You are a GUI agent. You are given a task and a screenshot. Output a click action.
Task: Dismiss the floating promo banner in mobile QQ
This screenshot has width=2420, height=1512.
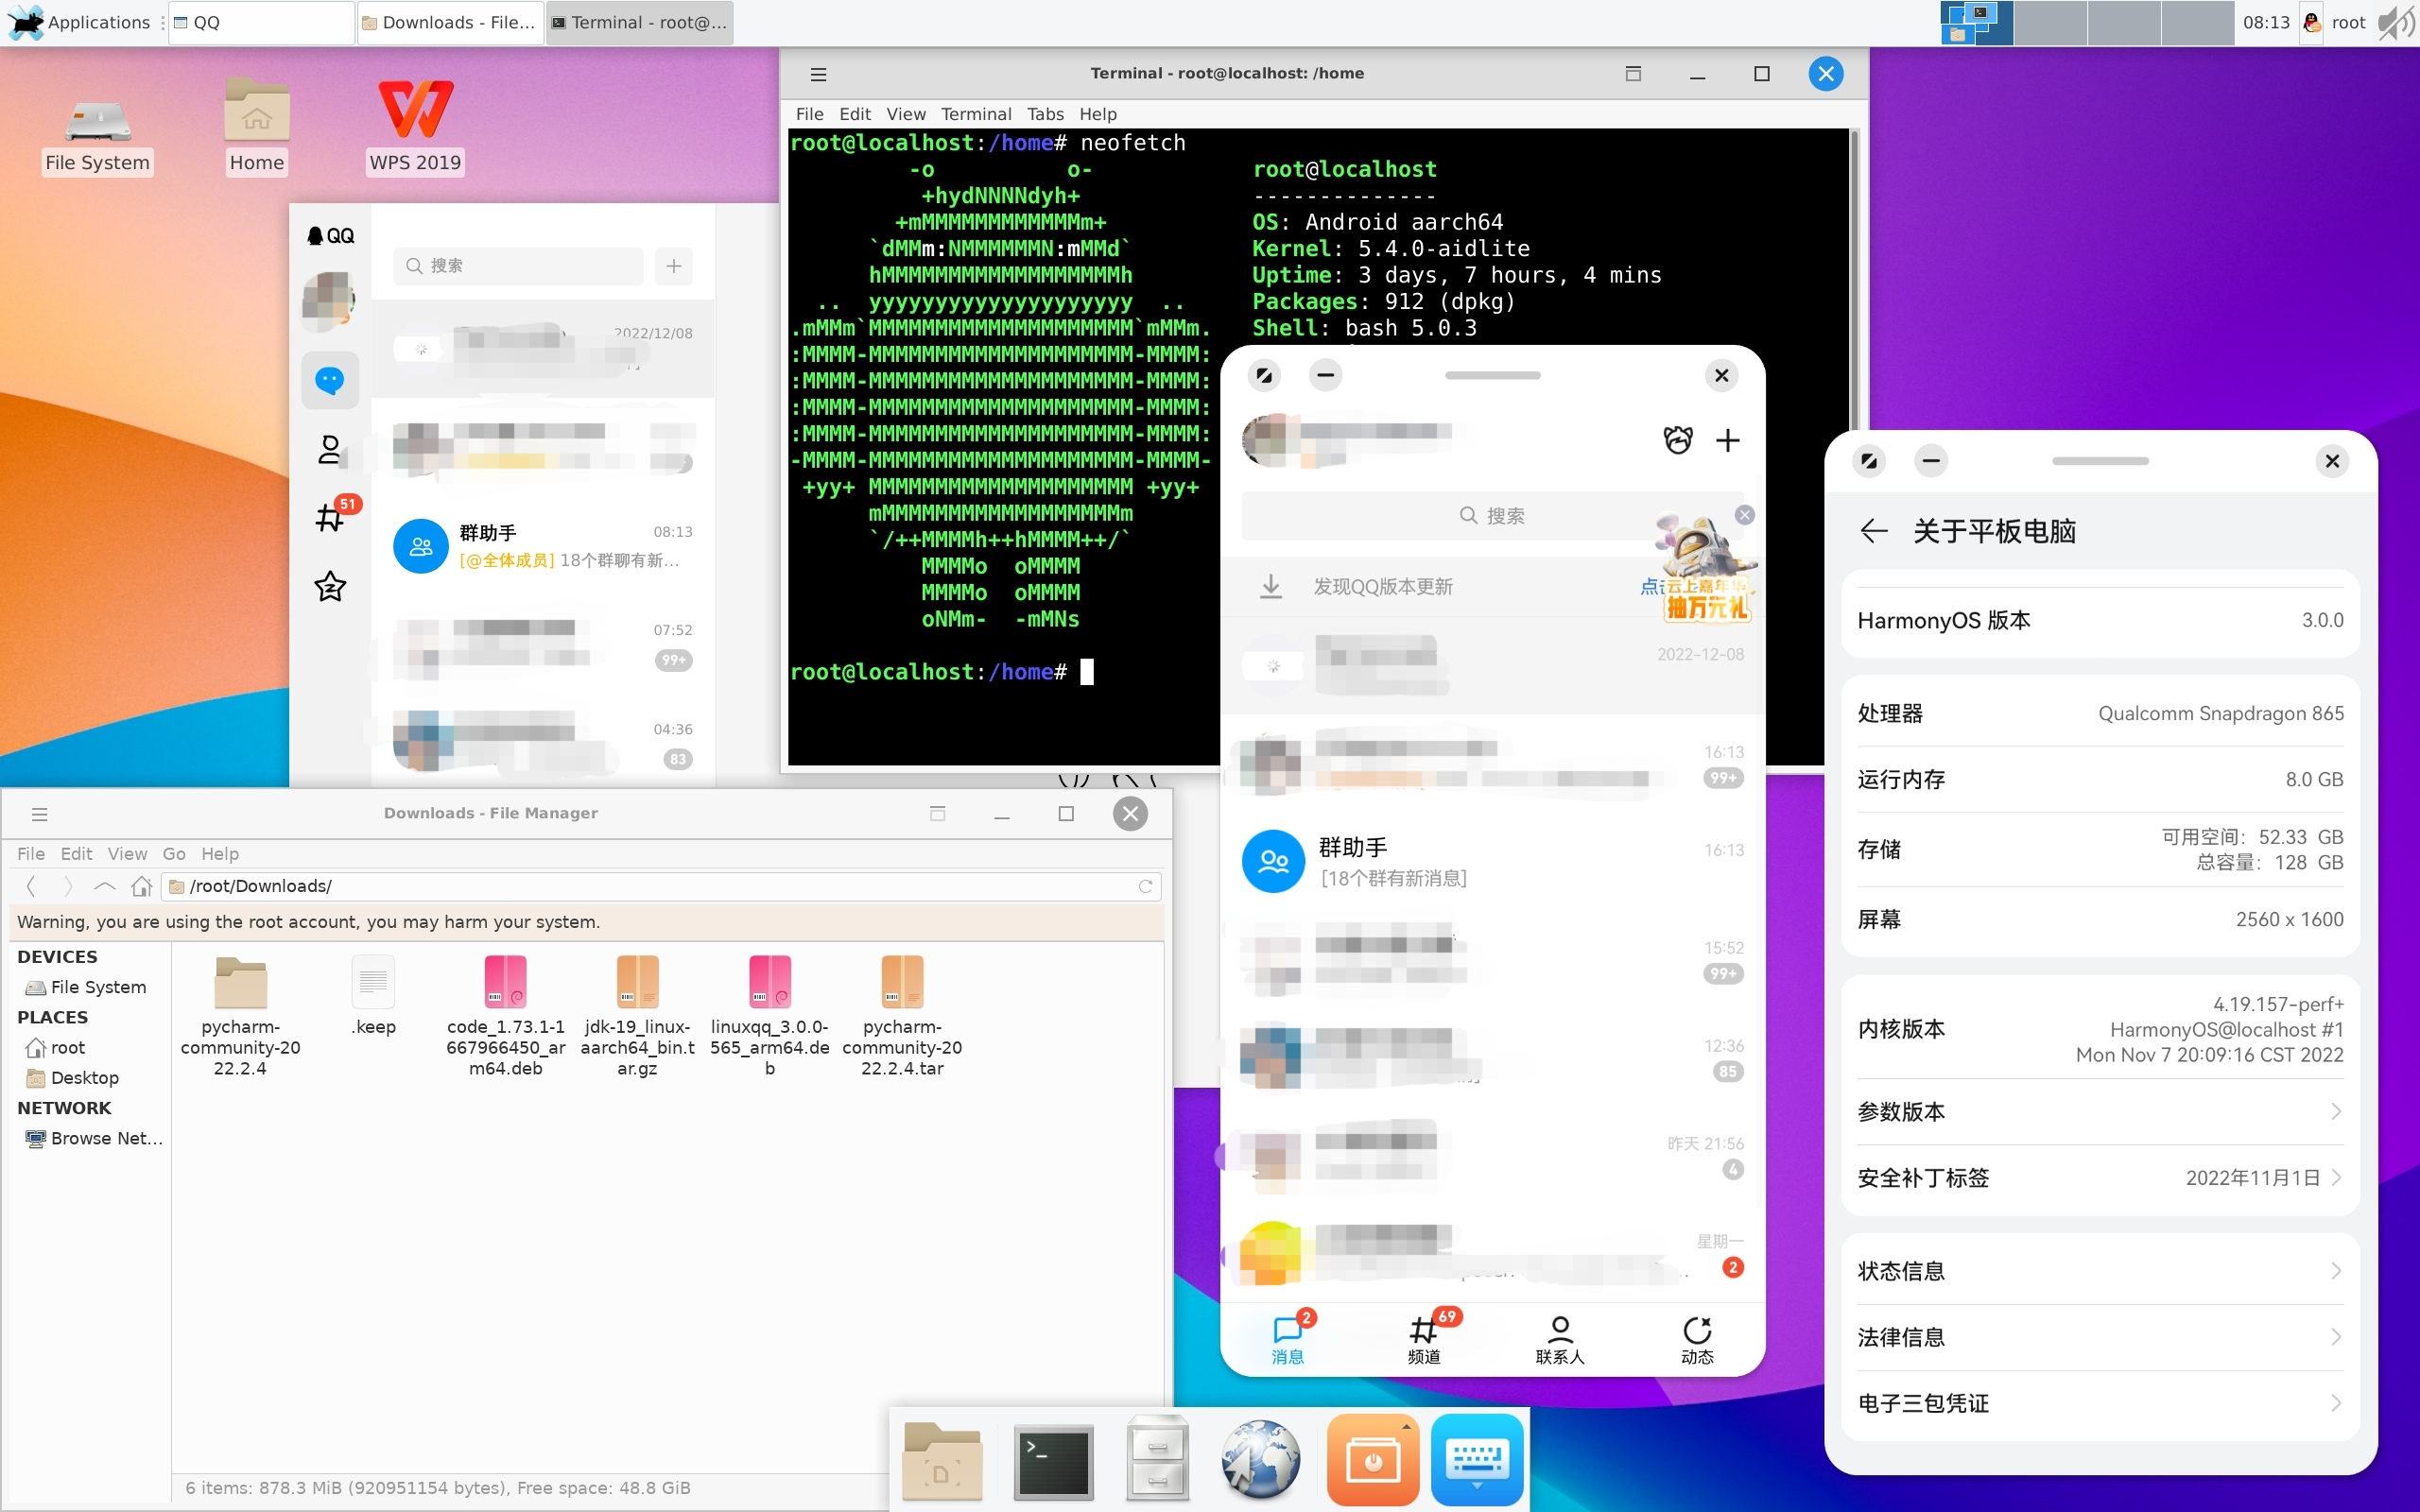tap(1745, 515)
